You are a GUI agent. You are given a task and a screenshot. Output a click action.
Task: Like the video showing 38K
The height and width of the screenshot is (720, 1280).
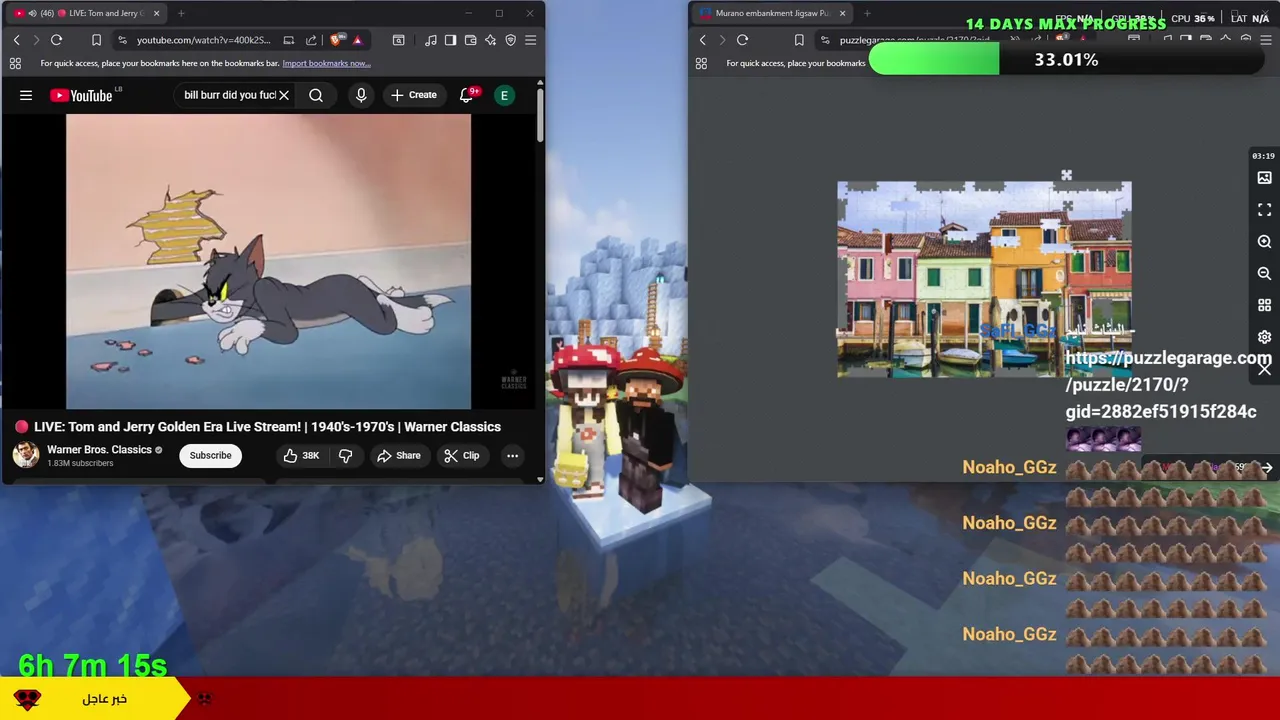[x=301, y=455]
